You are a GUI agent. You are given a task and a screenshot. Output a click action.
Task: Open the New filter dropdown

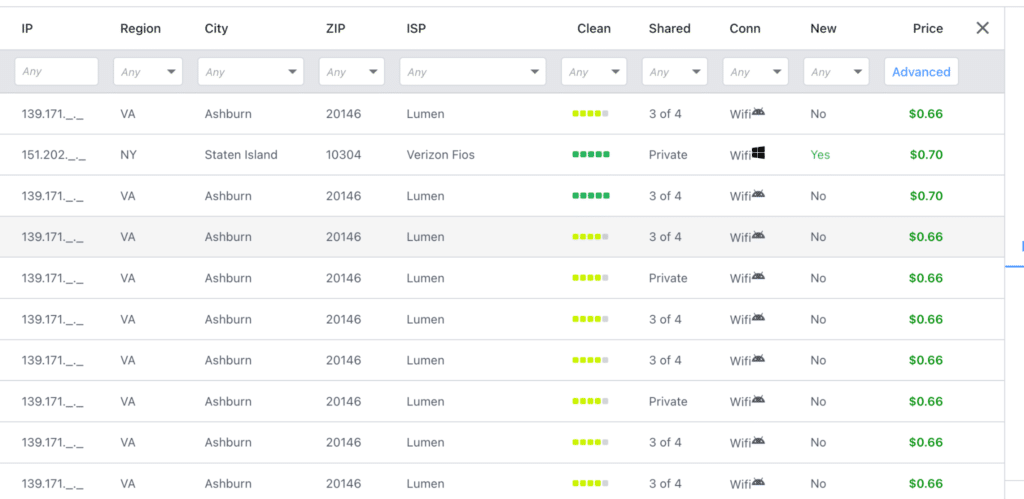pos(837,72)
